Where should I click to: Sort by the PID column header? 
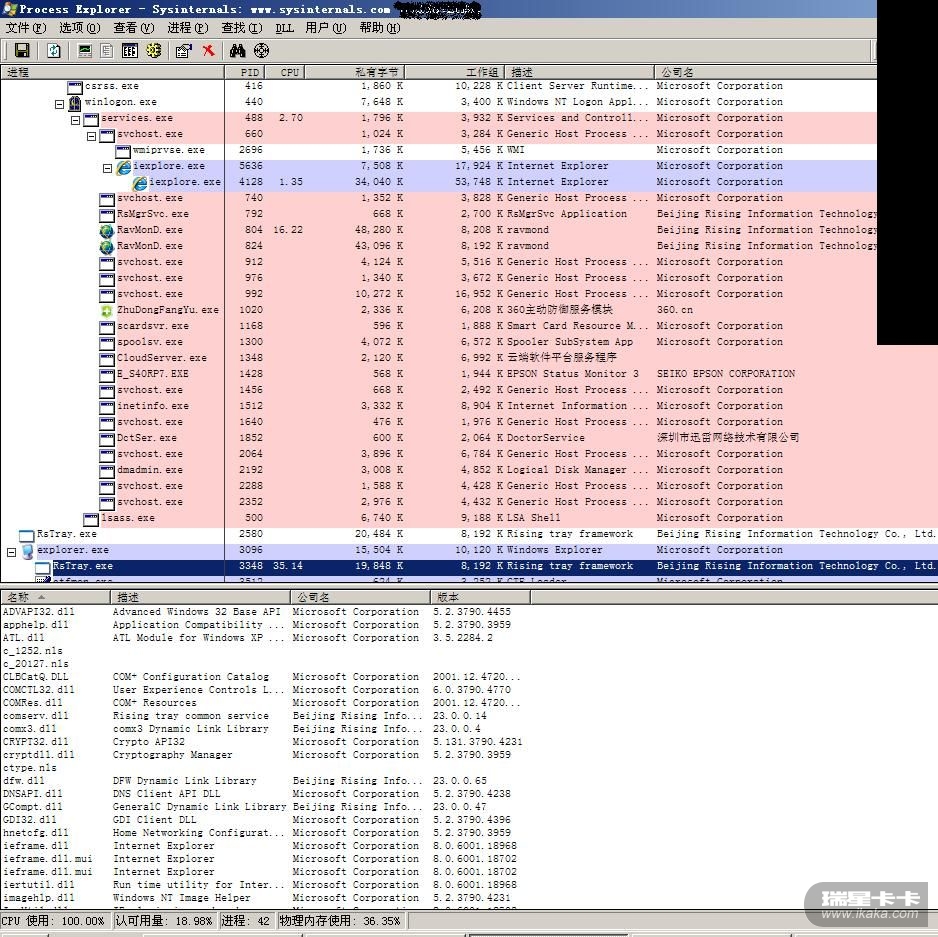pyautogui.click(x=245, y=72)
